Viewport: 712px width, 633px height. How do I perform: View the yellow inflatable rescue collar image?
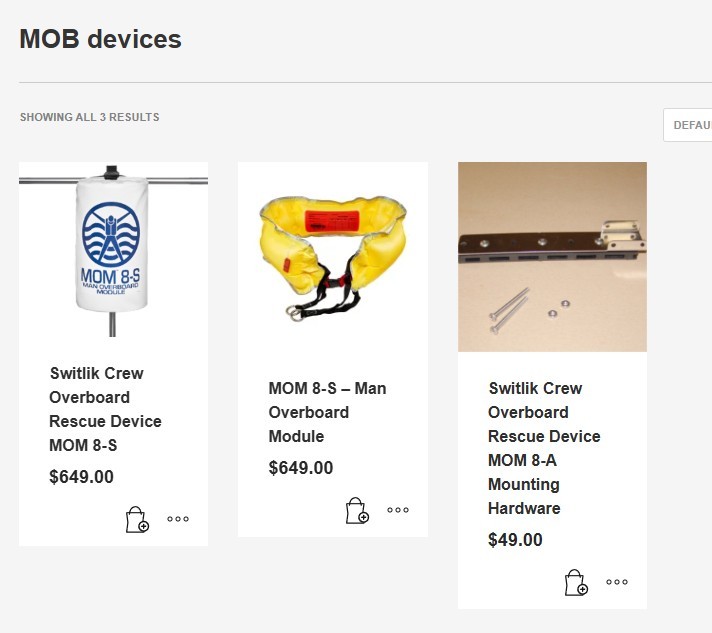tap(332, 257)
